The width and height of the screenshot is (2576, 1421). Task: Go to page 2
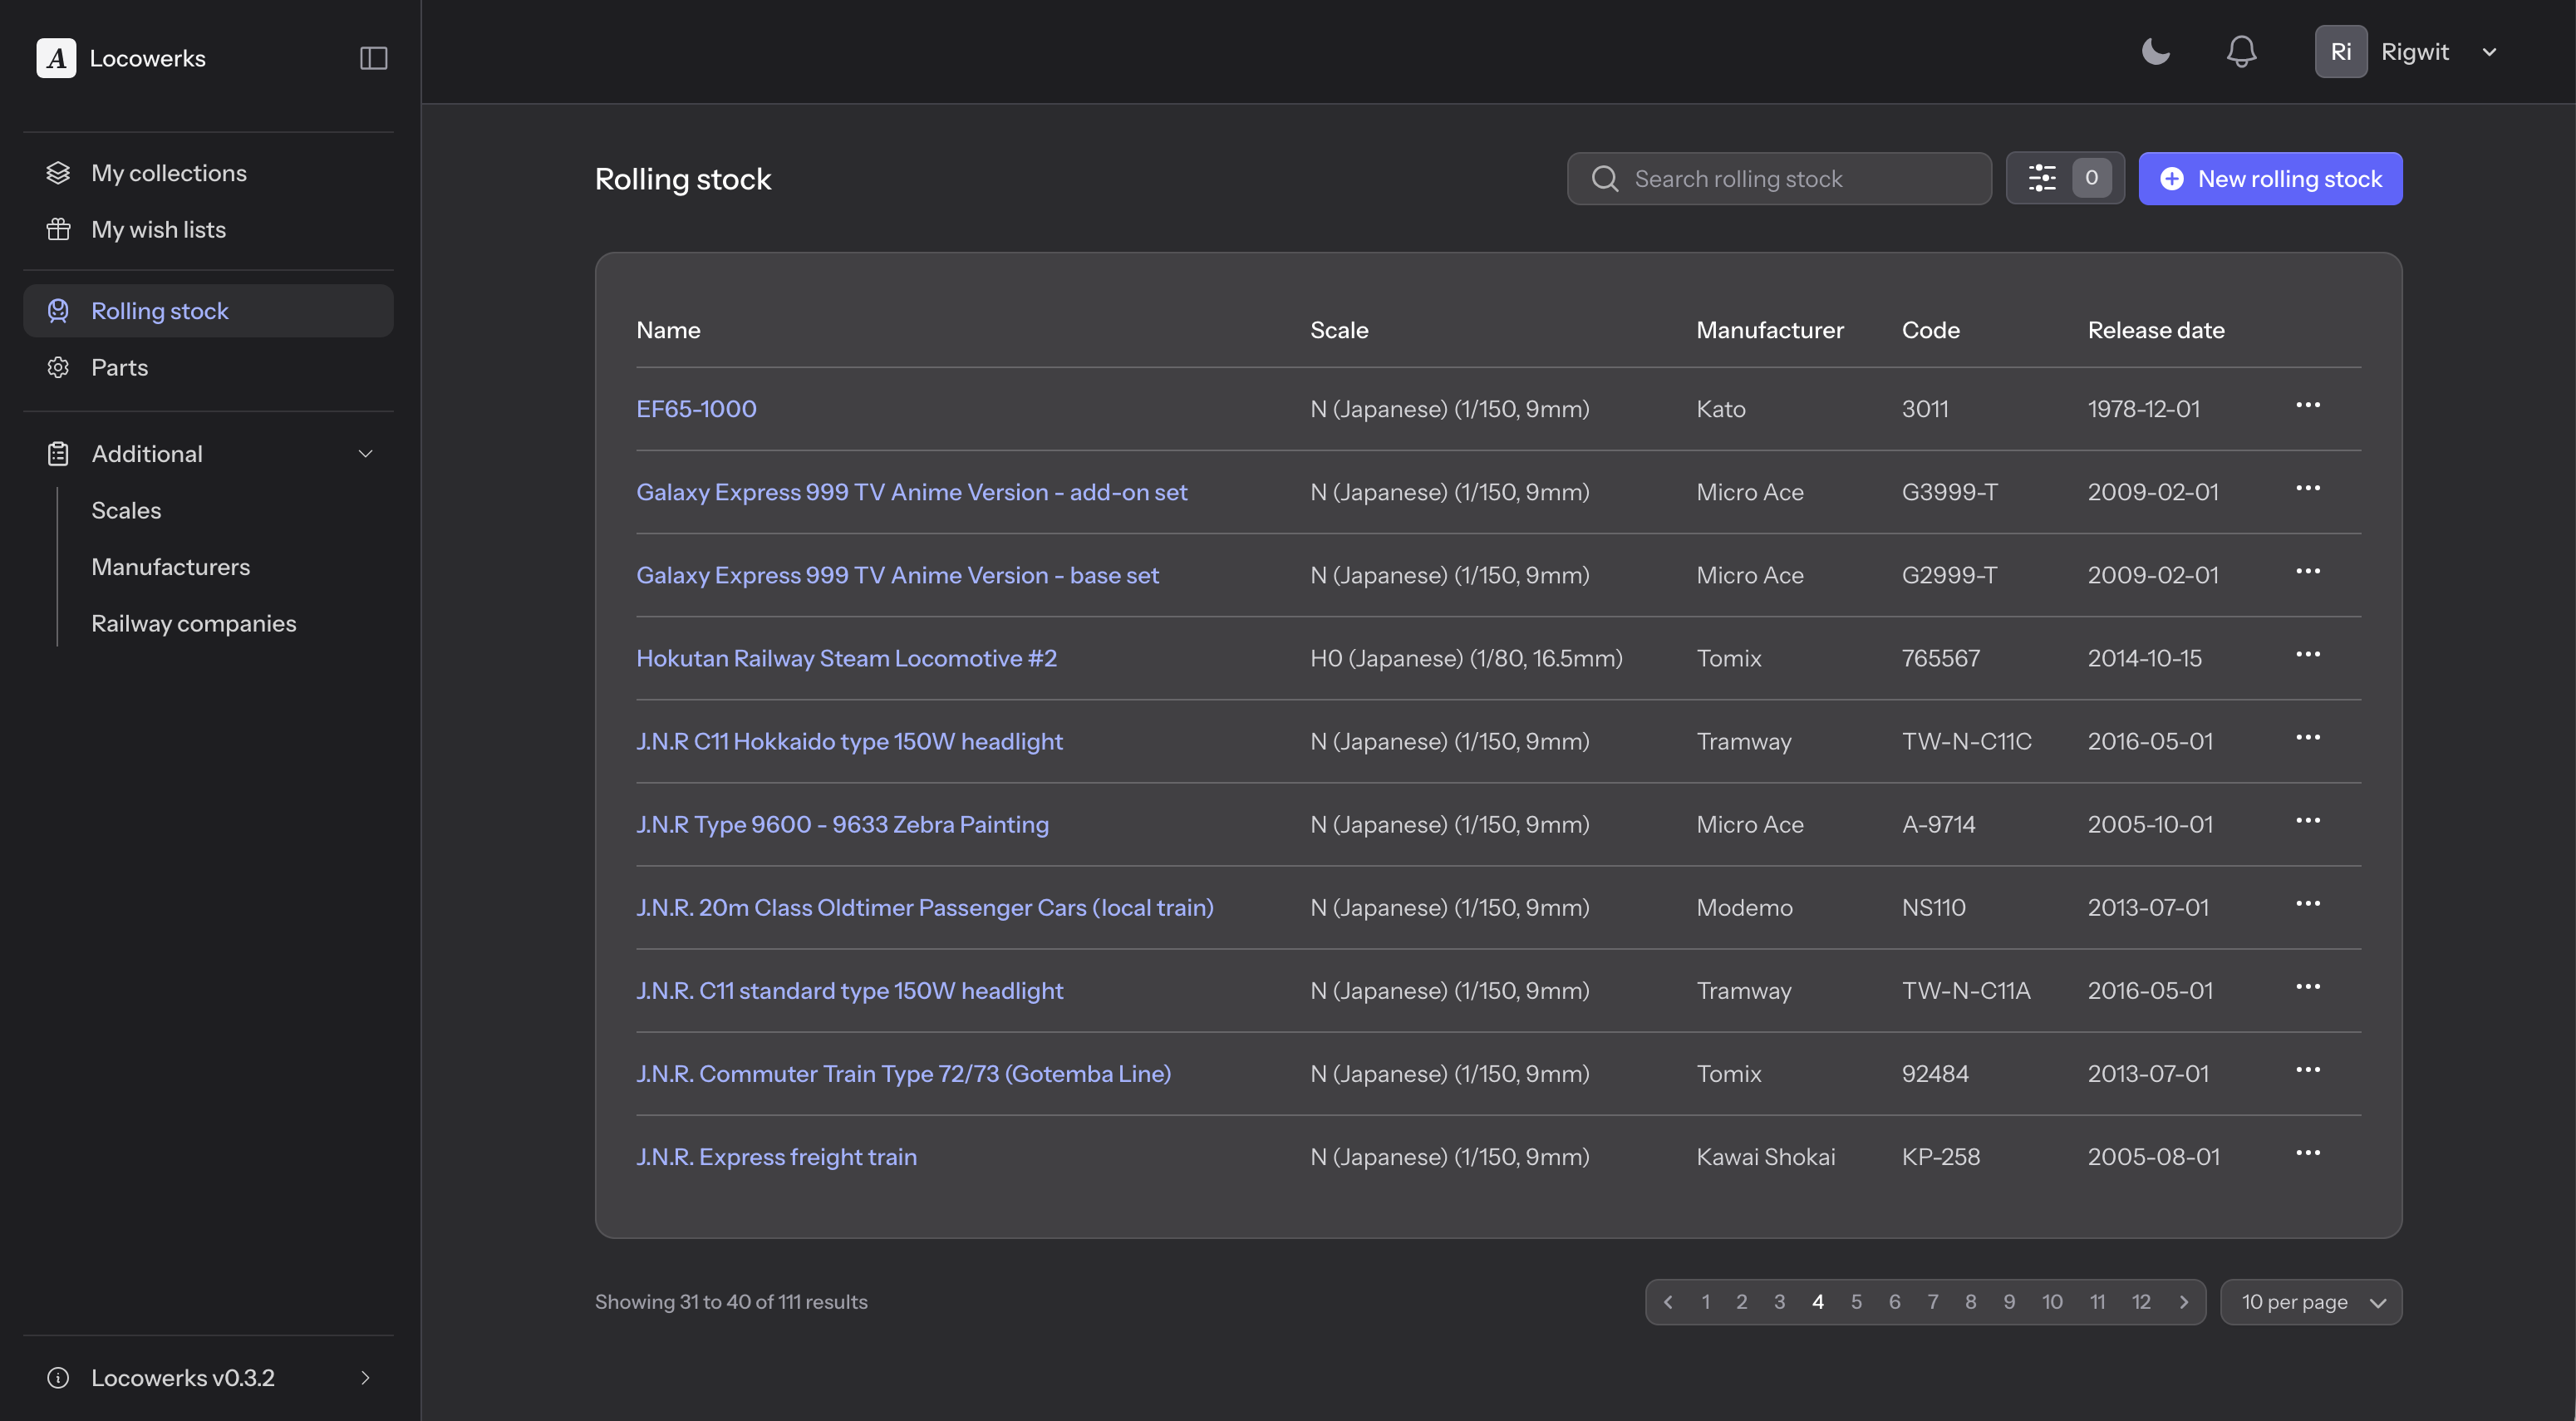[x=1742, y=1302]
